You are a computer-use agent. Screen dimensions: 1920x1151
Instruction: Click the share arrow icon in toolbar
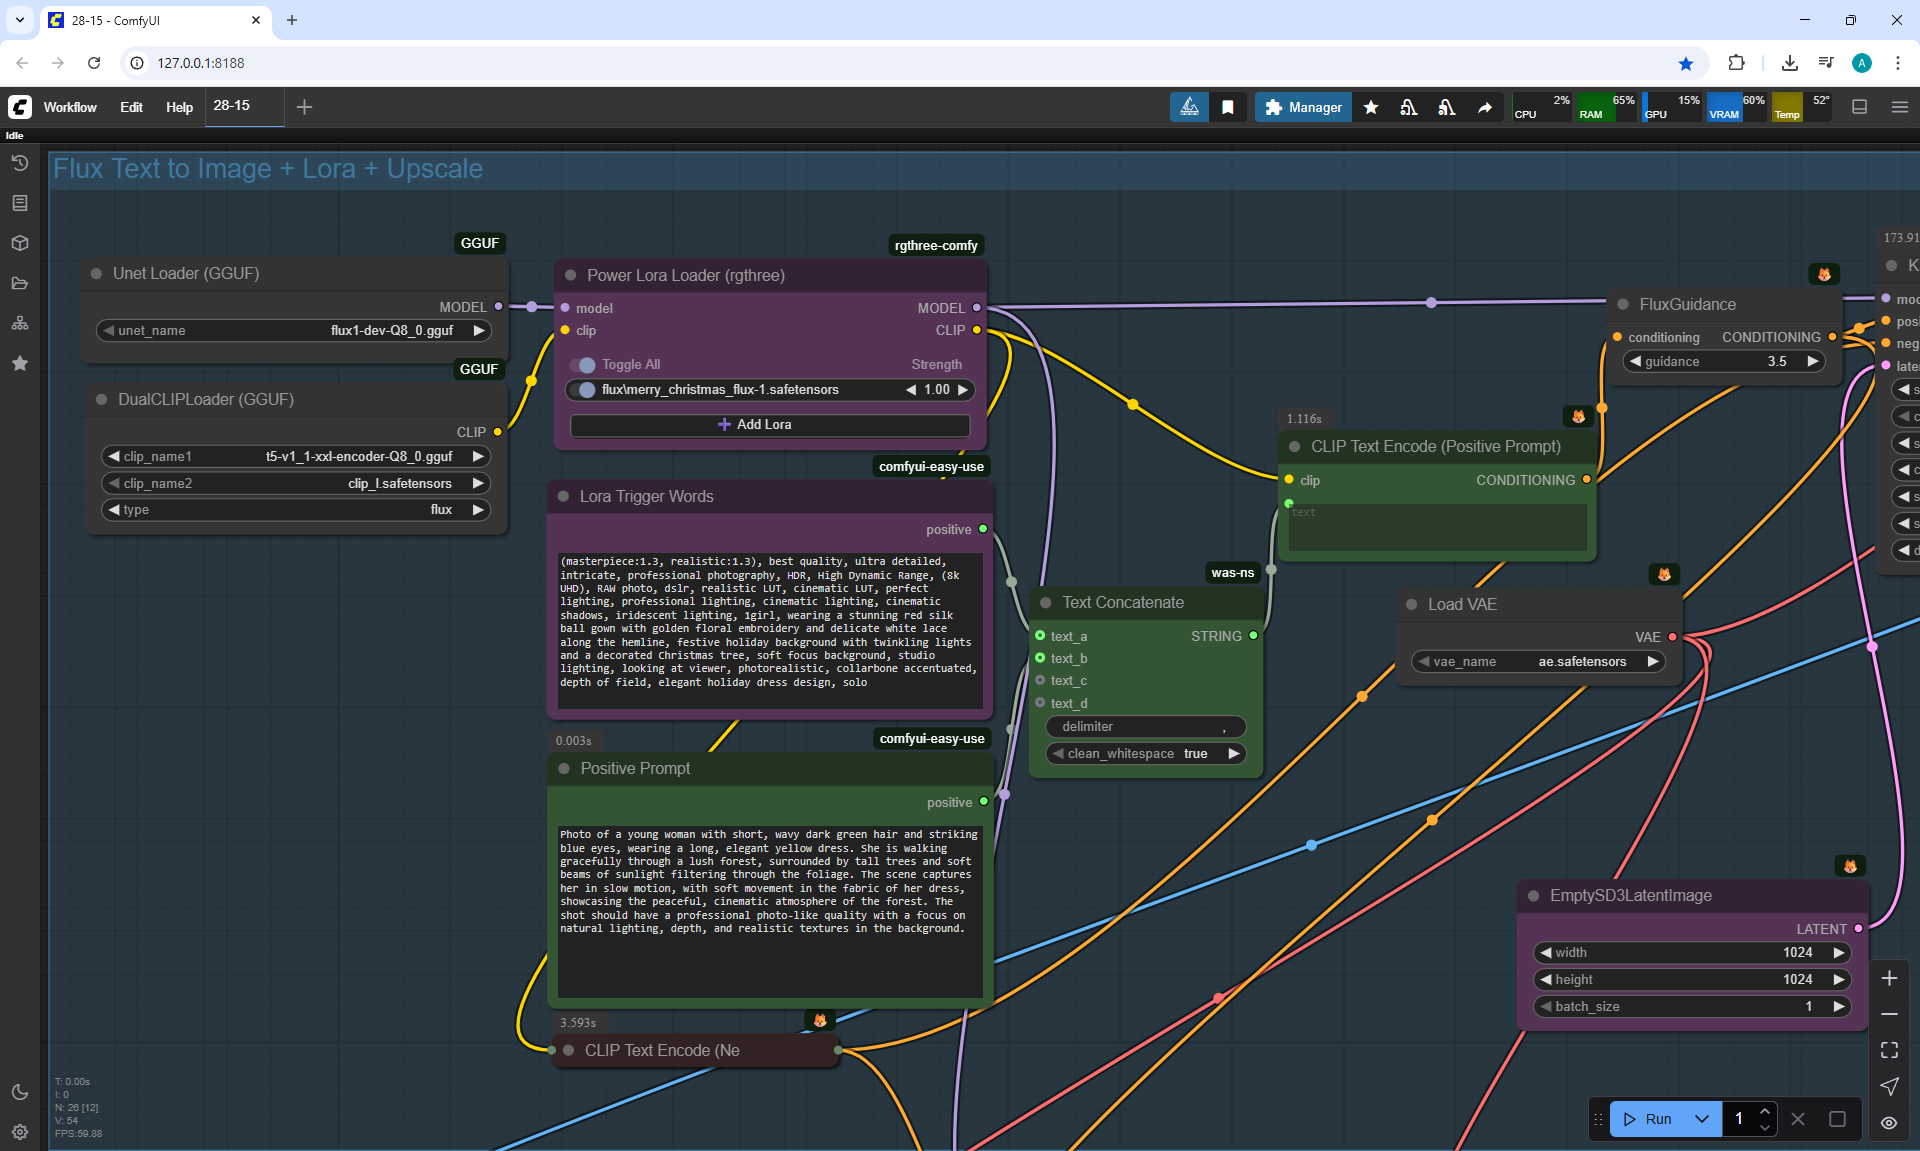pos(1485,107)
